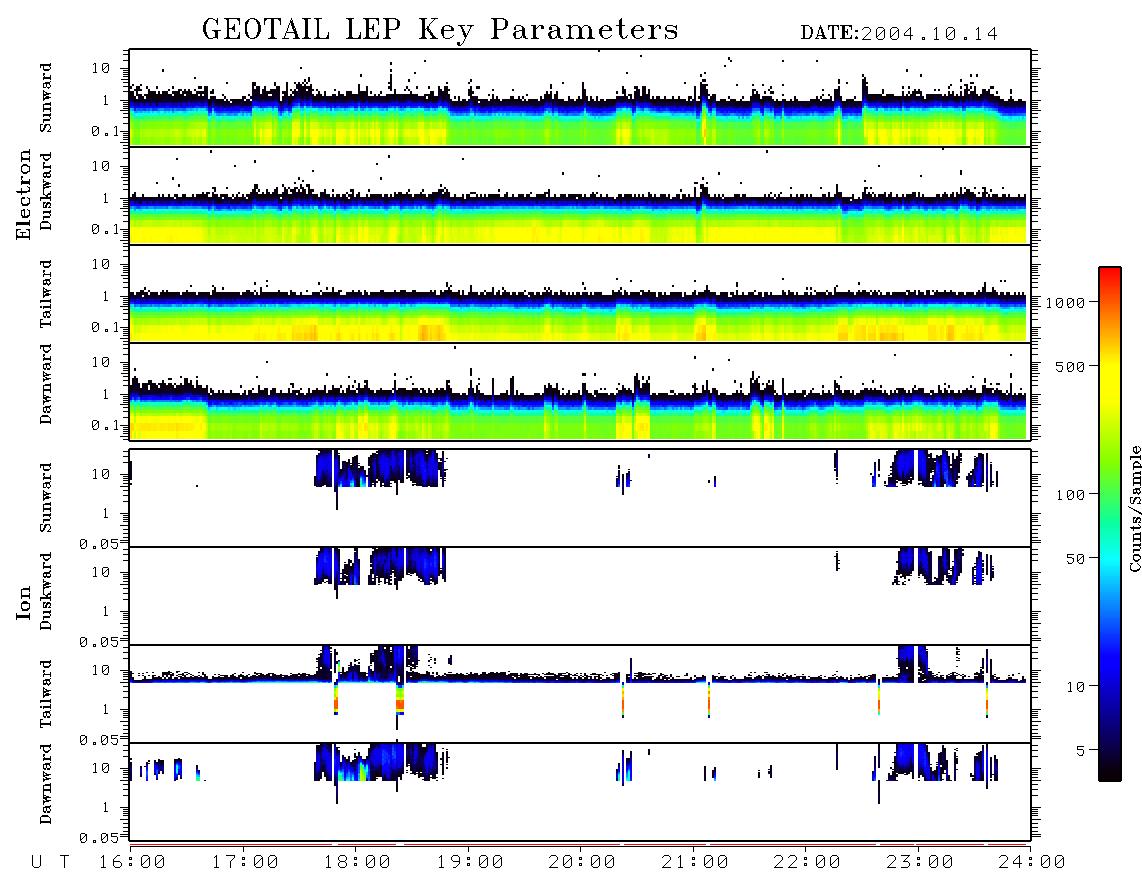Select the "21:00" time tick label
Image resolution: width=1142 pixels, height=880 pixels.
click(x=695, y=863)
